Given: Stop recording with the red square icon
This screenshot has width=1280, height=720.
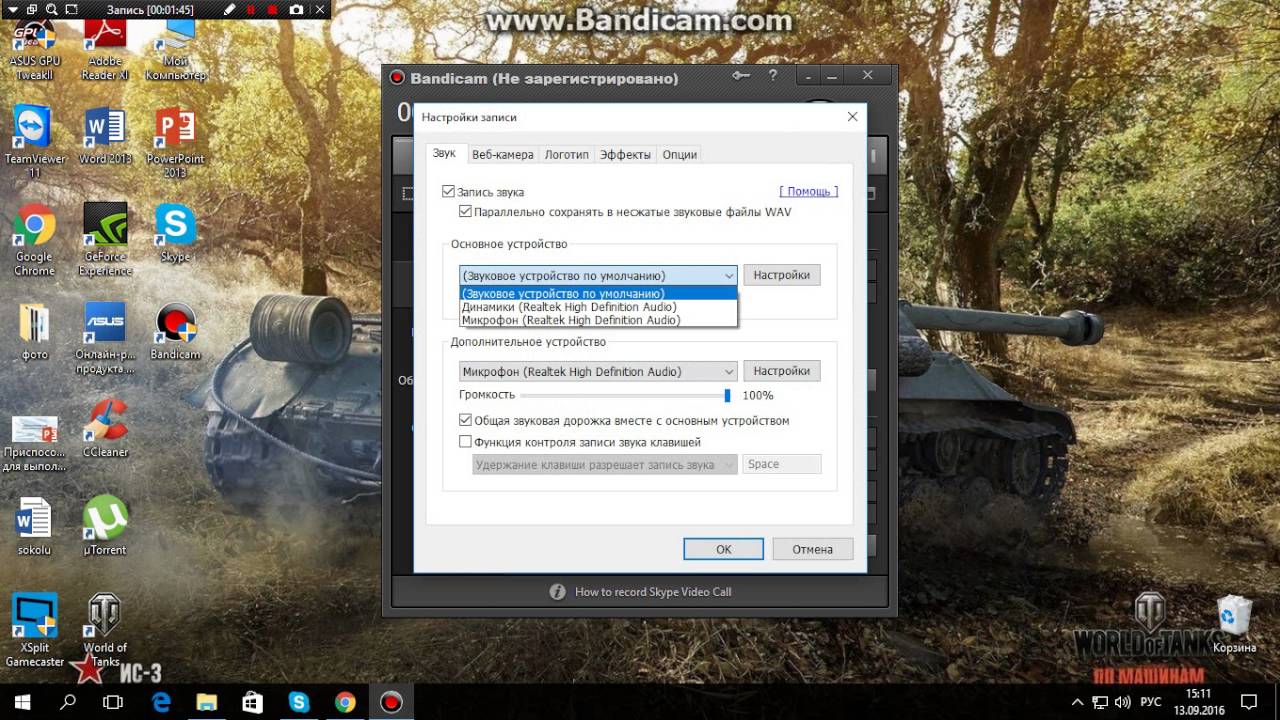Looking at the screenshot, I should [272, 9].
